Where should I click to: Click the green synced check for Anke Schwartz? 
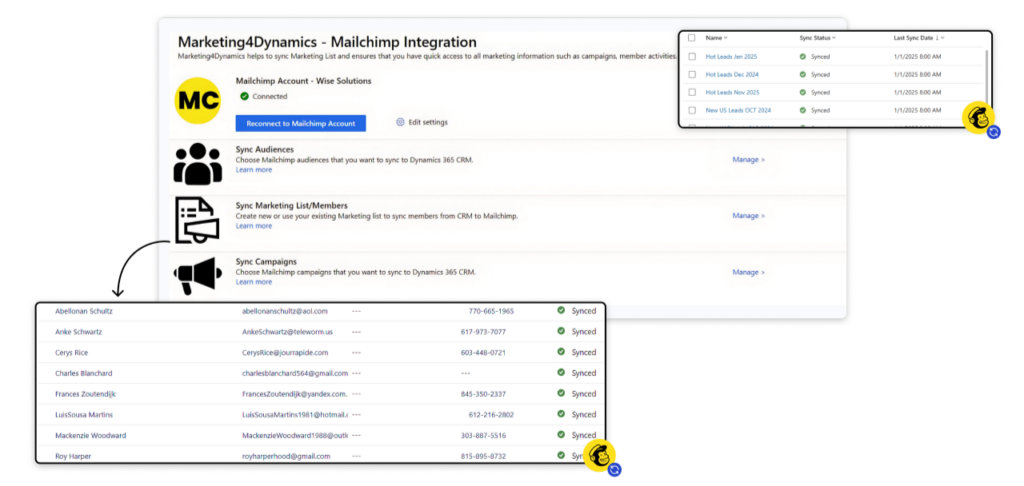click(x=561, y=331)
